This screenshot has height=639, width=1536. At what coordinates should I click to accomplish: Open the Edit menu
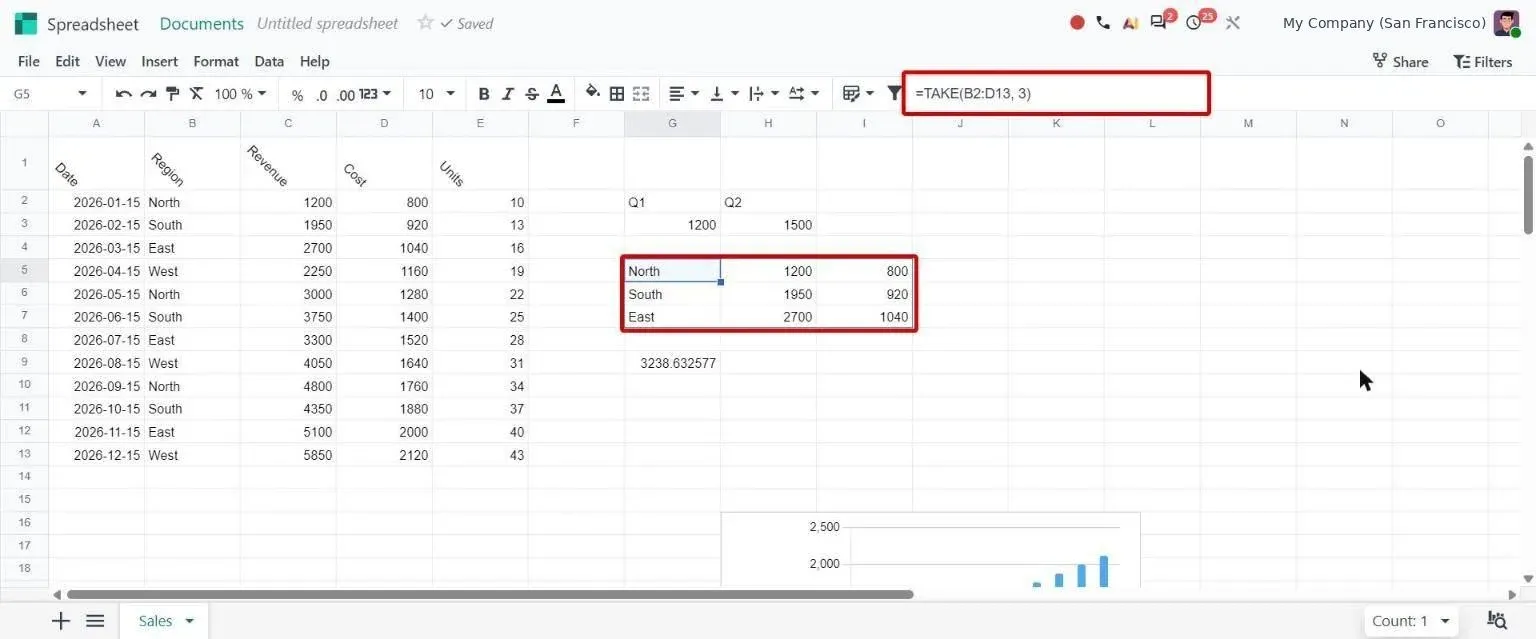point(67,61)
